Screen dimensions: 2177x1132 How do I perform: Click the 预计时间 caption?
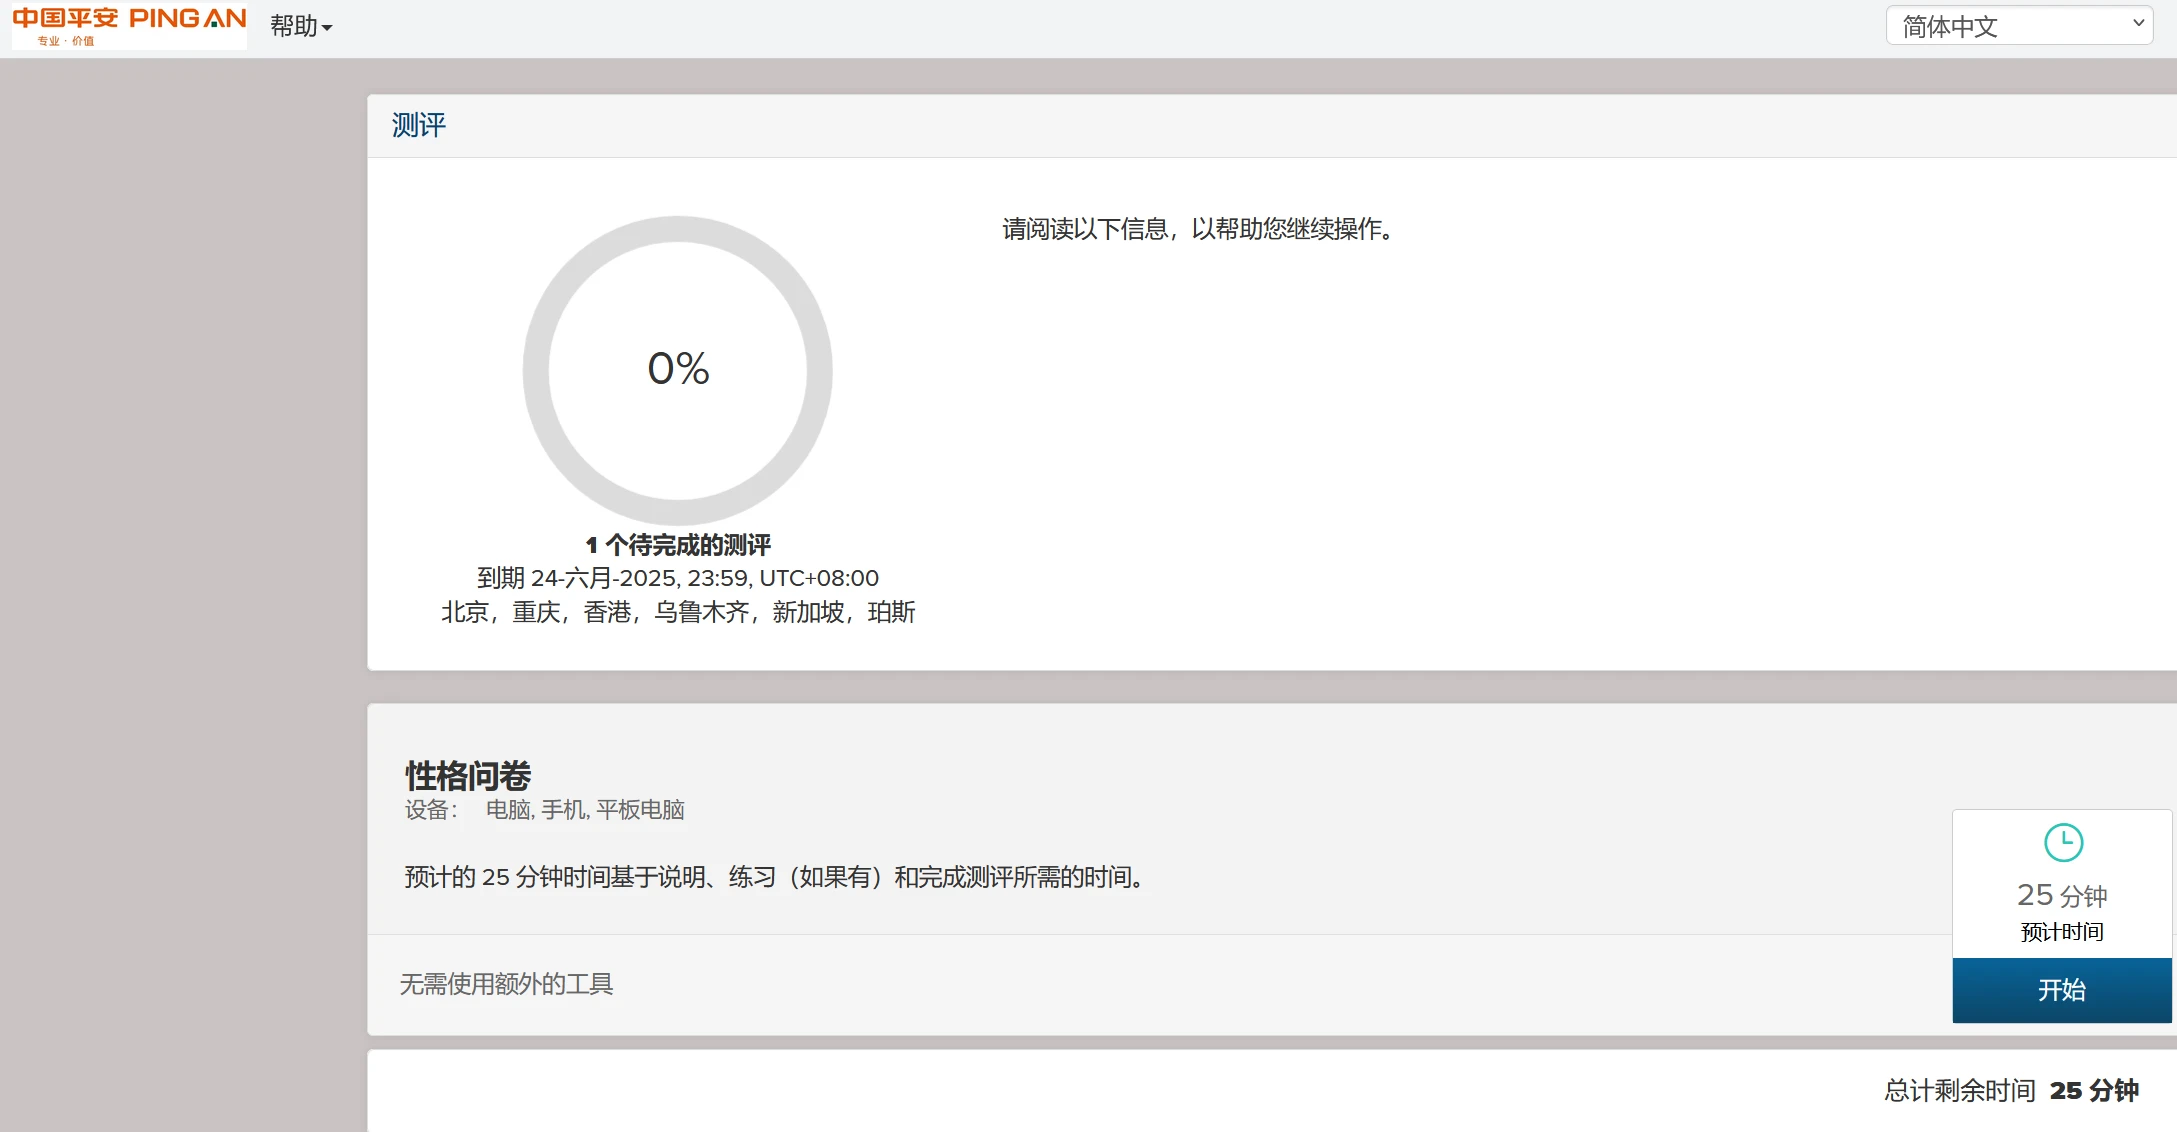click(2061, 932)
